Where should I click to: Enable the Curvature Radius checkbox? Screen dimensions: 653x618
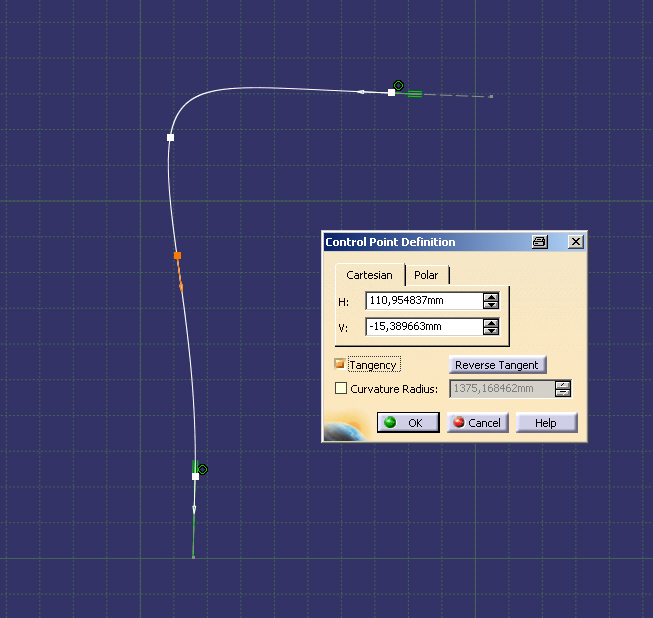(x=341, y=388)
